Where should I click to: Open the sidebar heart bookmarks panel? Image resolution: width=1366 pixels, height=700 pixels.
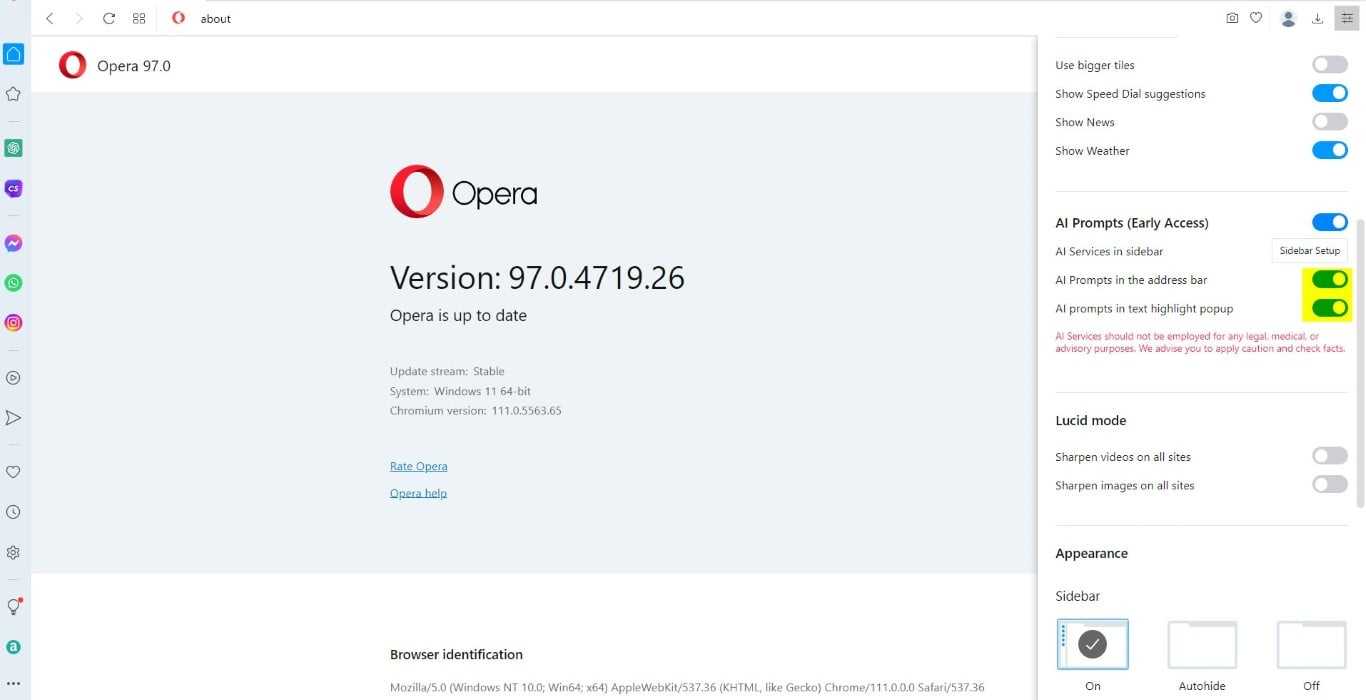pyautogui.click(x=13, y=472)
